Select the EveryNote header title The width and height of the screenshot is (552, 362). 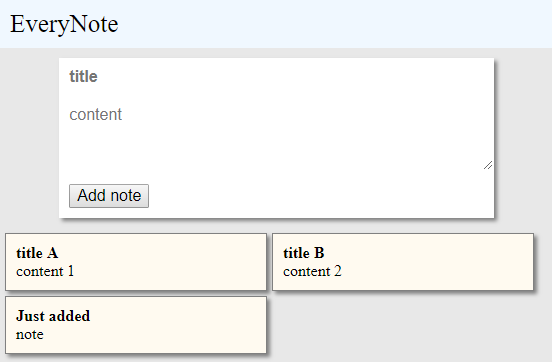(64, 24)
